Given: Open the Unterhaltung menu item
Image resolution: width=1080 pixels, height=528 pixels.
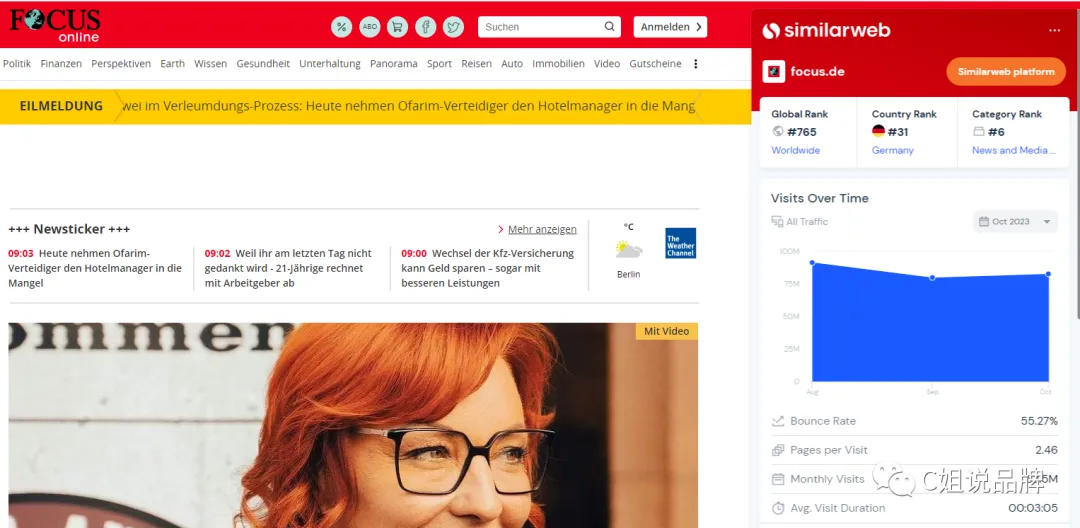Looking at the screenshot, I should pyautogui.click(x=330, y=63).
